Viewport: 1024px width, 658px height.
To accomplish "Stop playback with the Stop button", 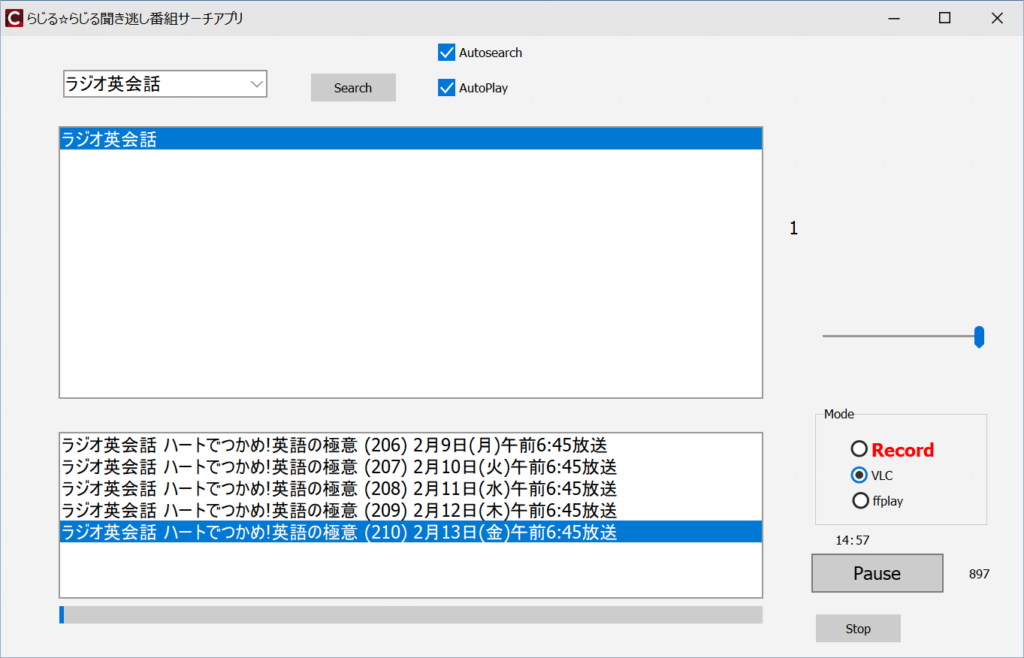I will coord(858,629).
